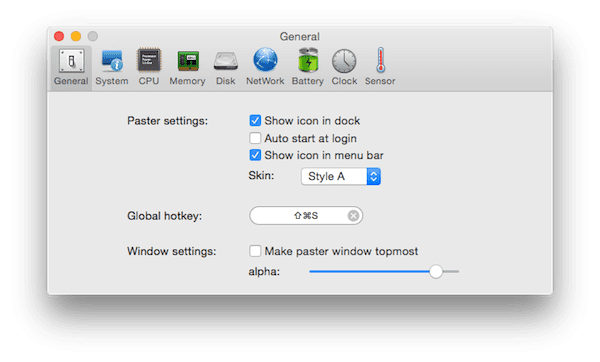Minimize the window with the yellow button
This screenshot has width=600, height=362.
click(x=76, y=36)
